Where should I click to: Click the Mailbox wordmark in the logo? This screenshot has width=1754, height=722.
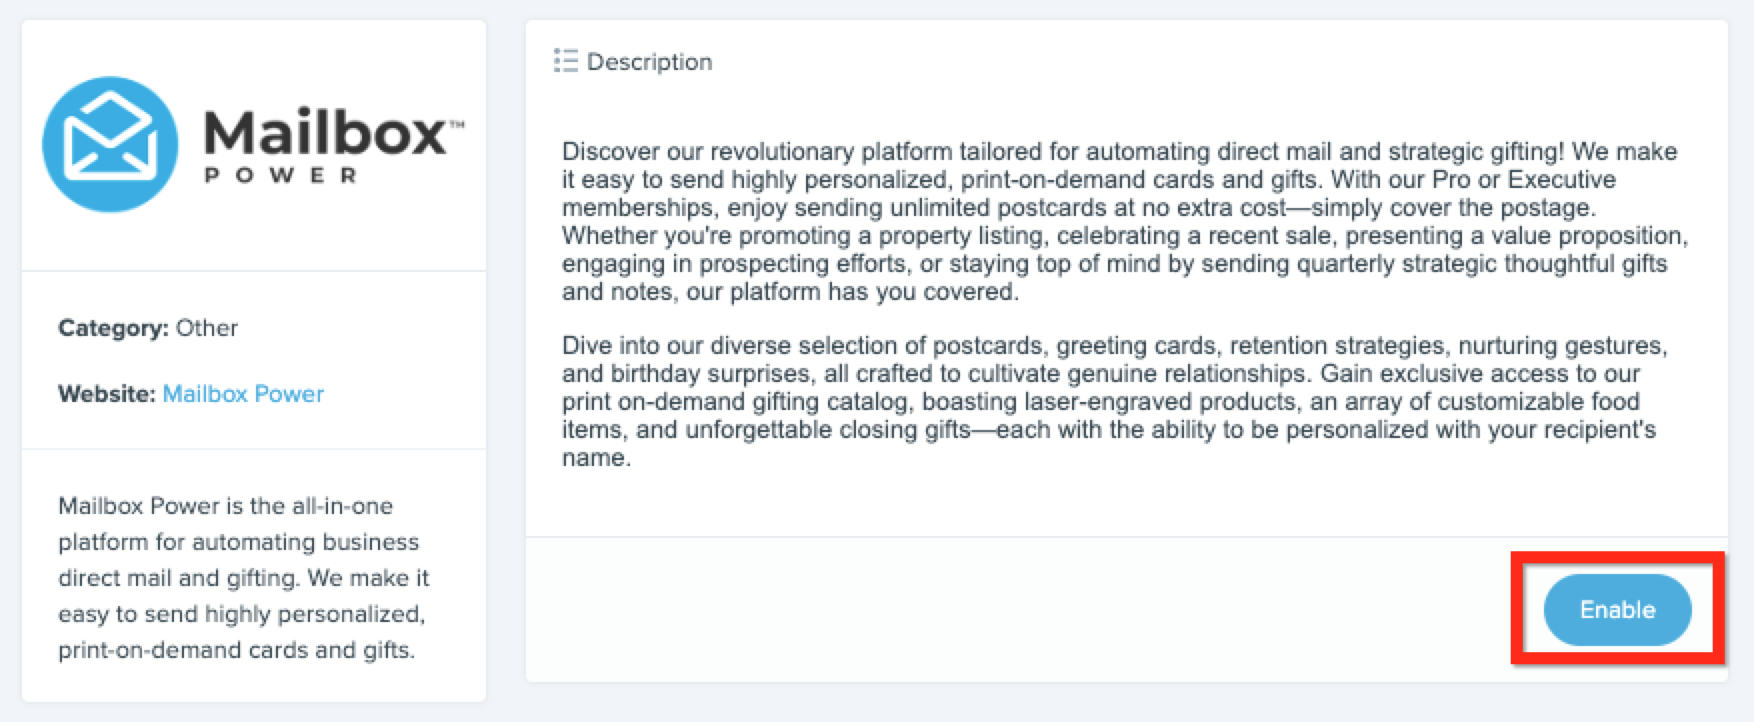[x=325, y=133]
